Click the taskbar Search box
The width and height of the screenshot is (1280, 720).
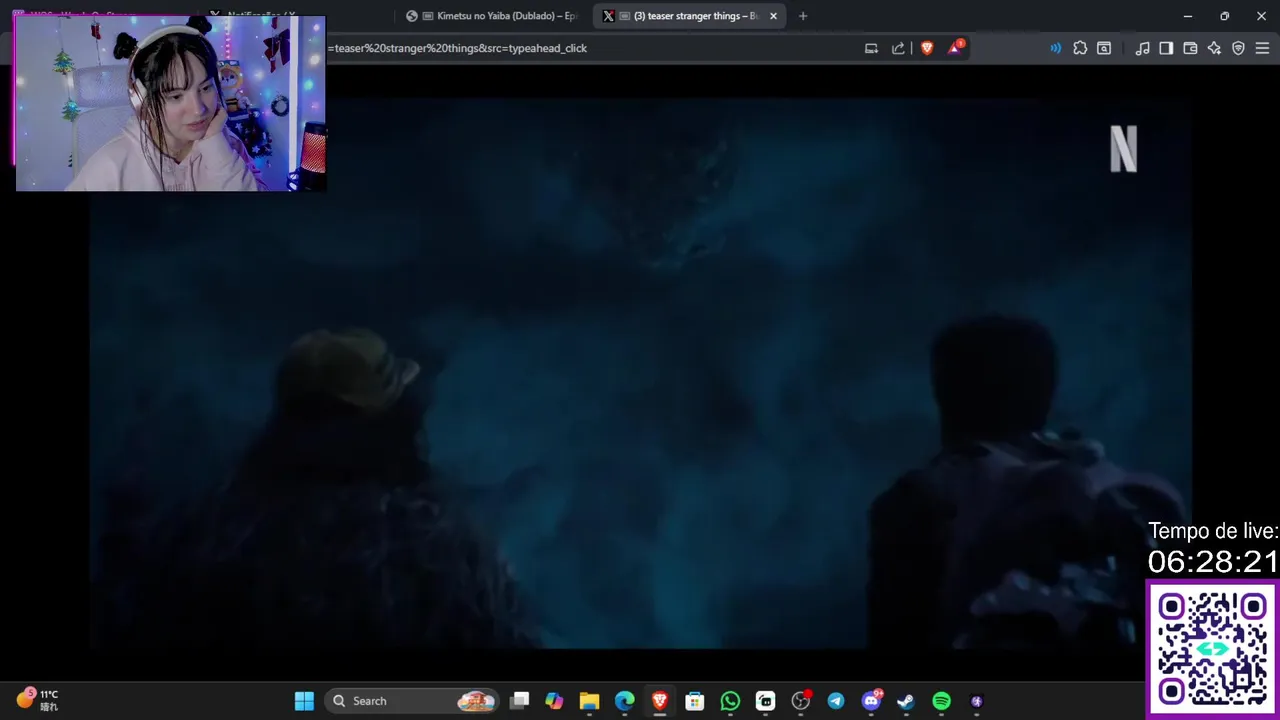tap(413, 701)
